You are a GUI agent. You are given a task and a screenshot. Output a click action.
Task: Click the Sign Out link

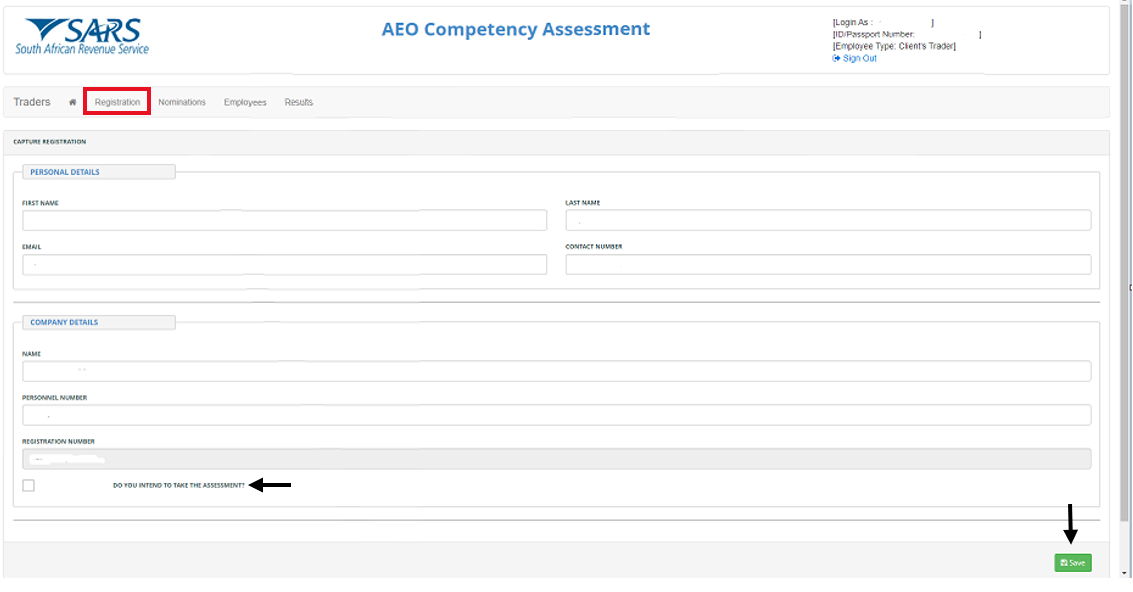click(859, 59)
